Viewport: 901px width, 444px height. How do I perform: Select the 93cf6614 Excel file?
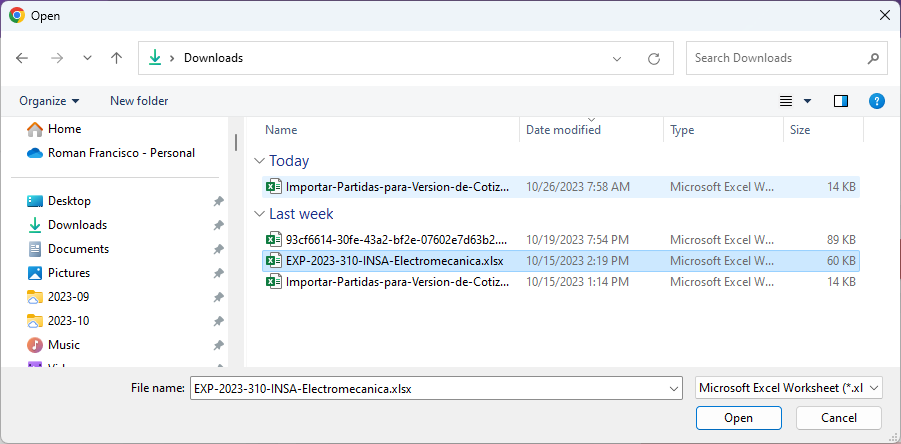click(396, 240)
